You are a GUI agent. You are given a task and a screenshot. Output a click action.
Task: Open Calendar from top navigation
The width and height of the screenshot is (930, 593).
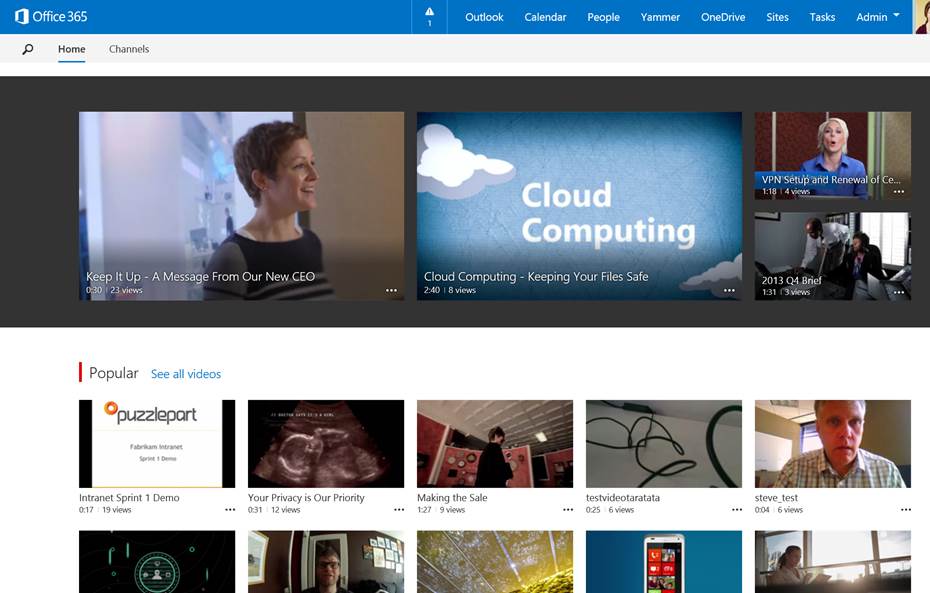545,17
